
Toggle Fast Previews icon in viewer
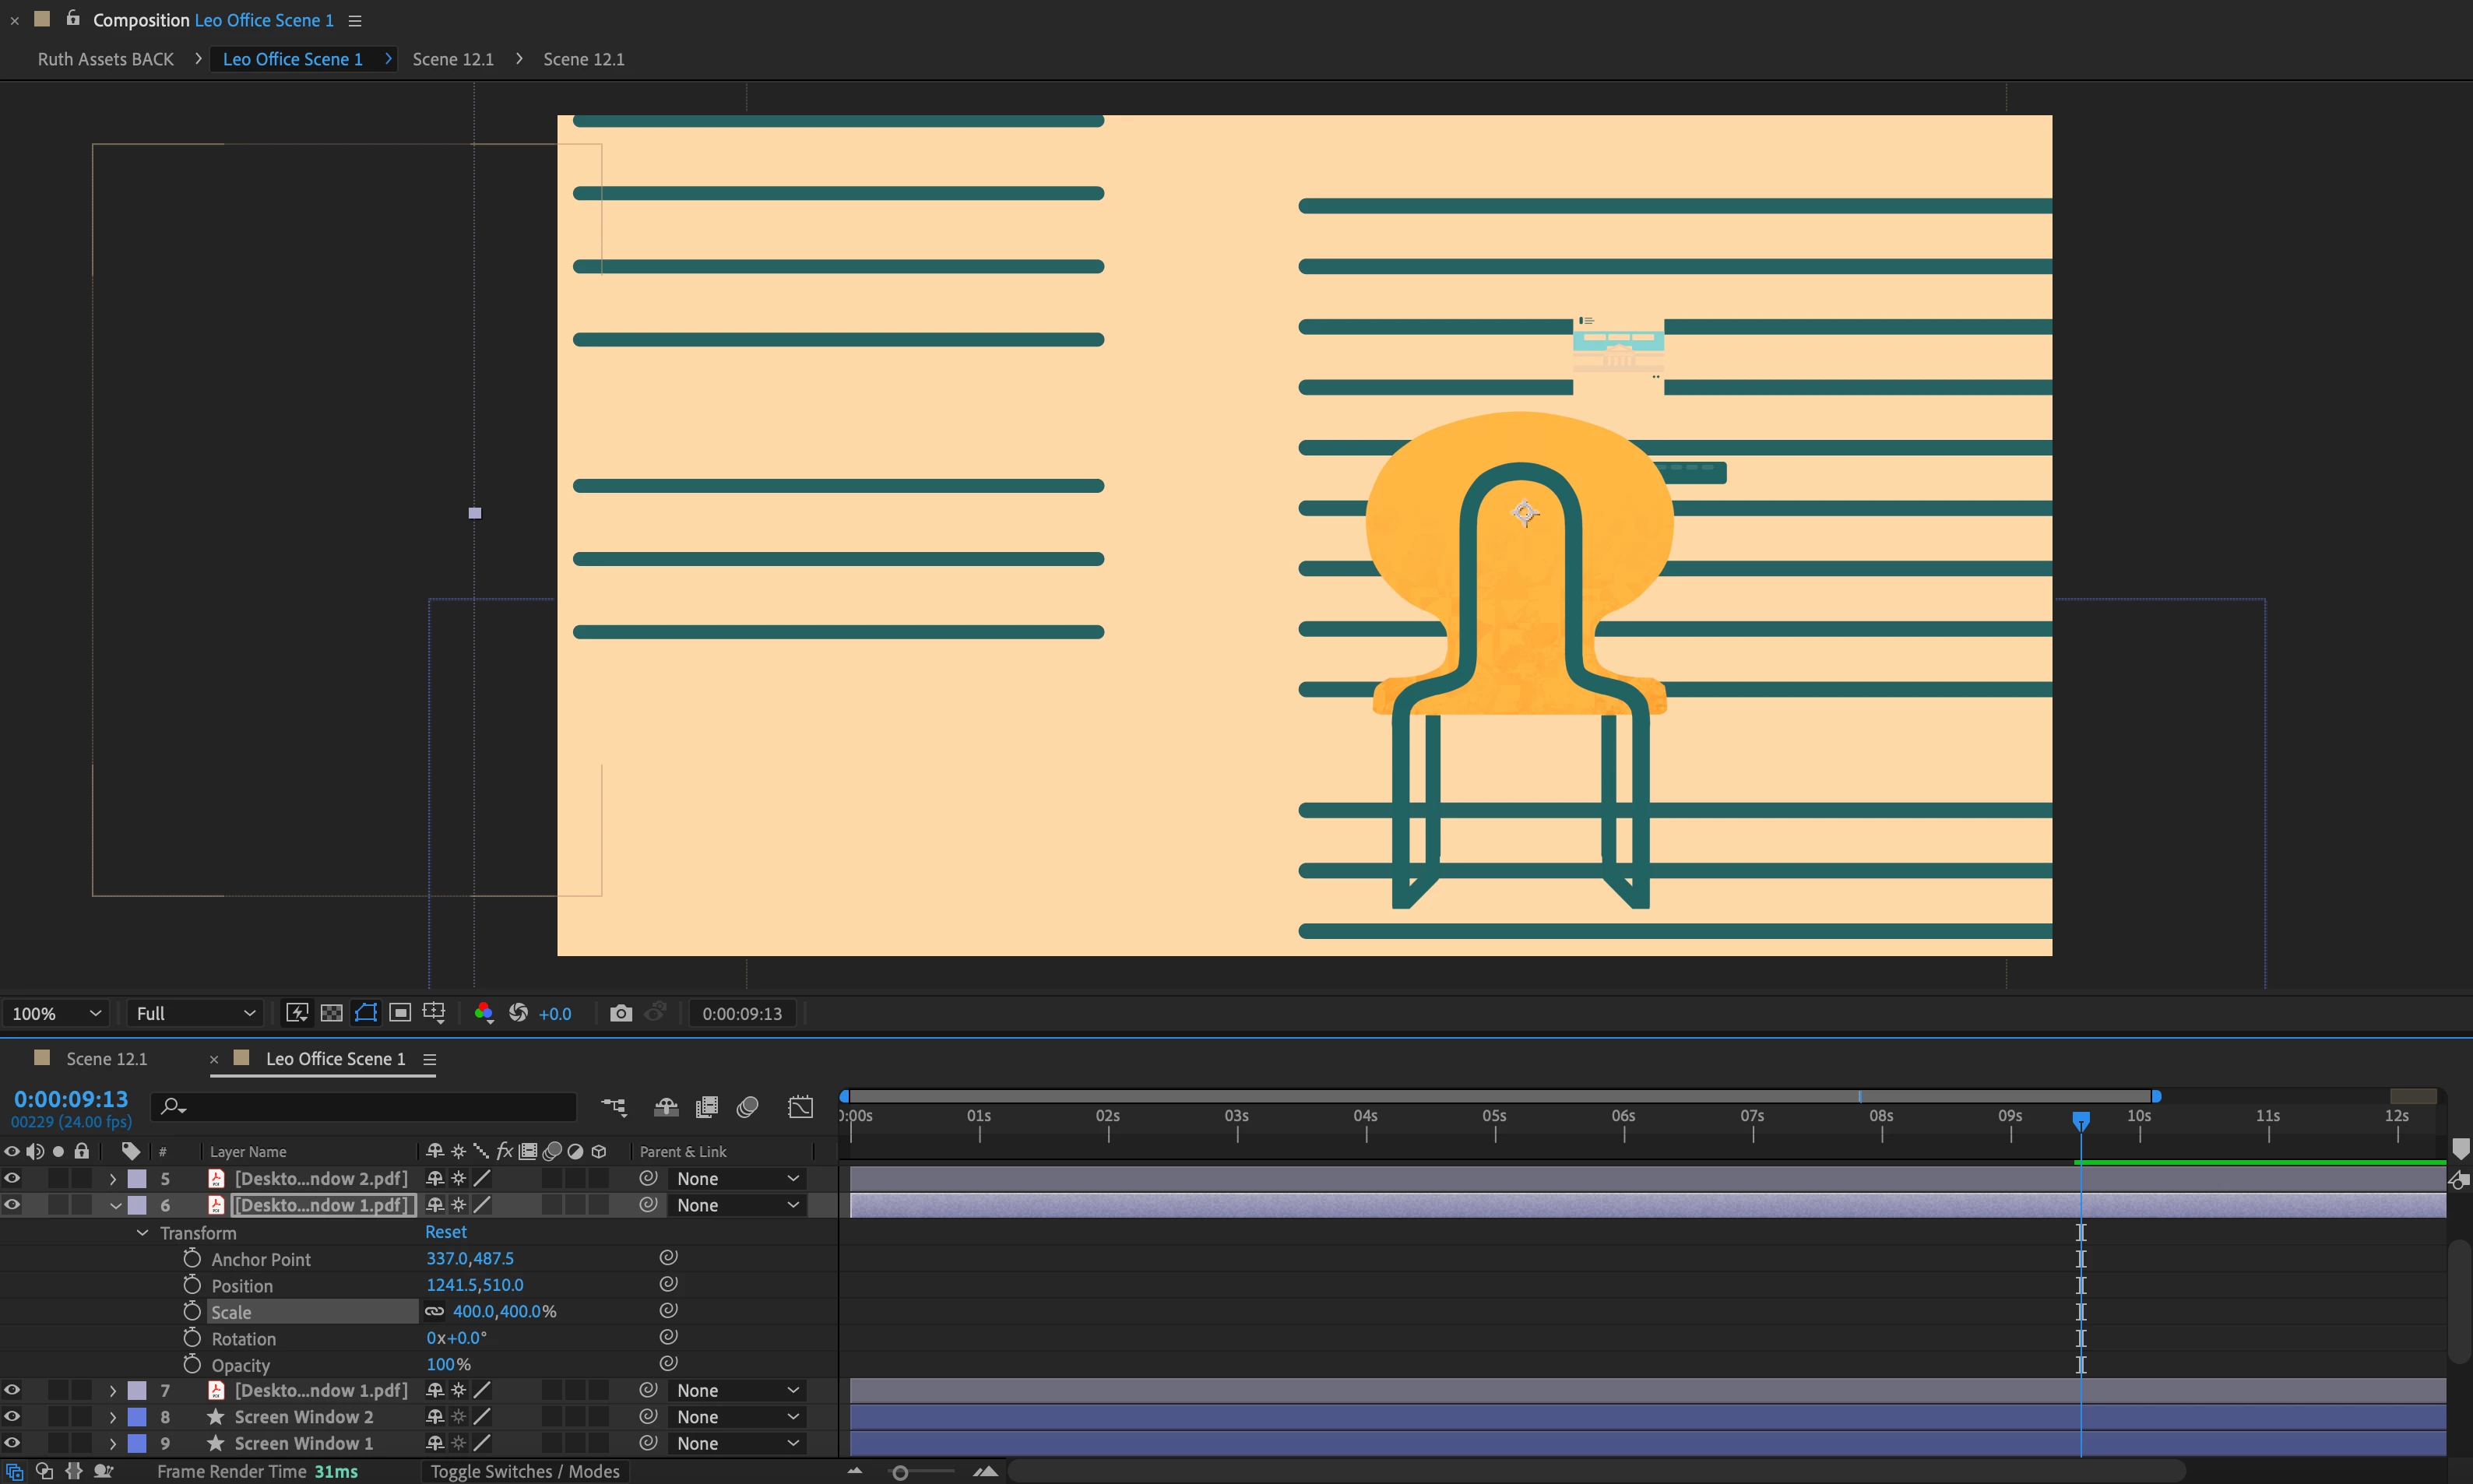(297, 1013)
